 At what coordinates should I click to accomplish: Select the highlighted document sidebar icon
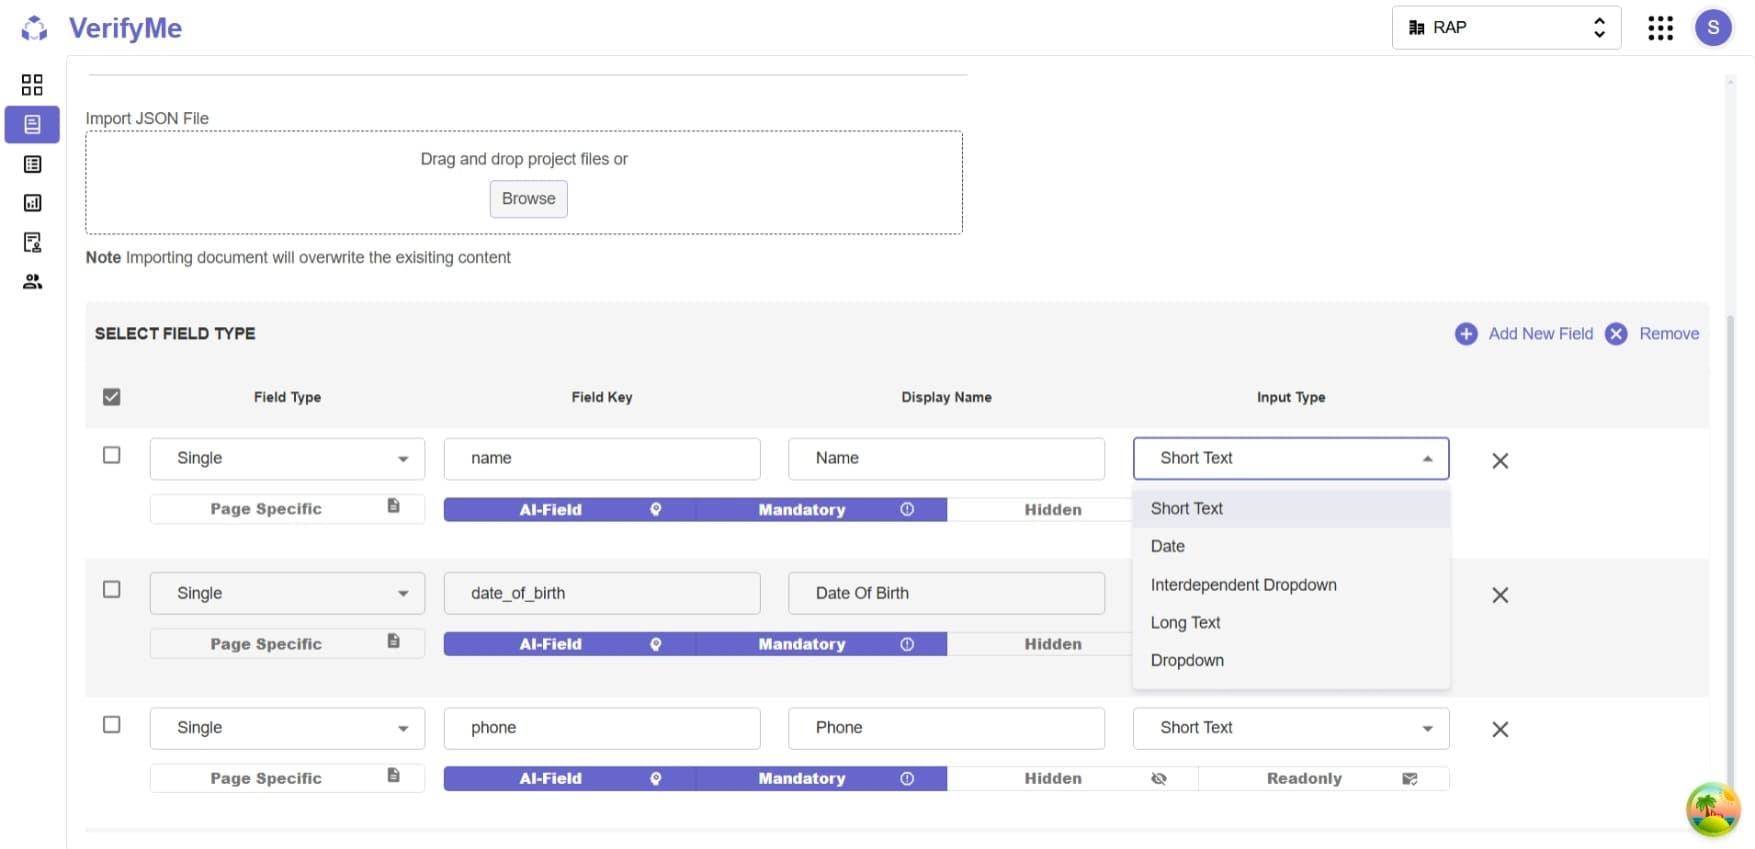32,125
